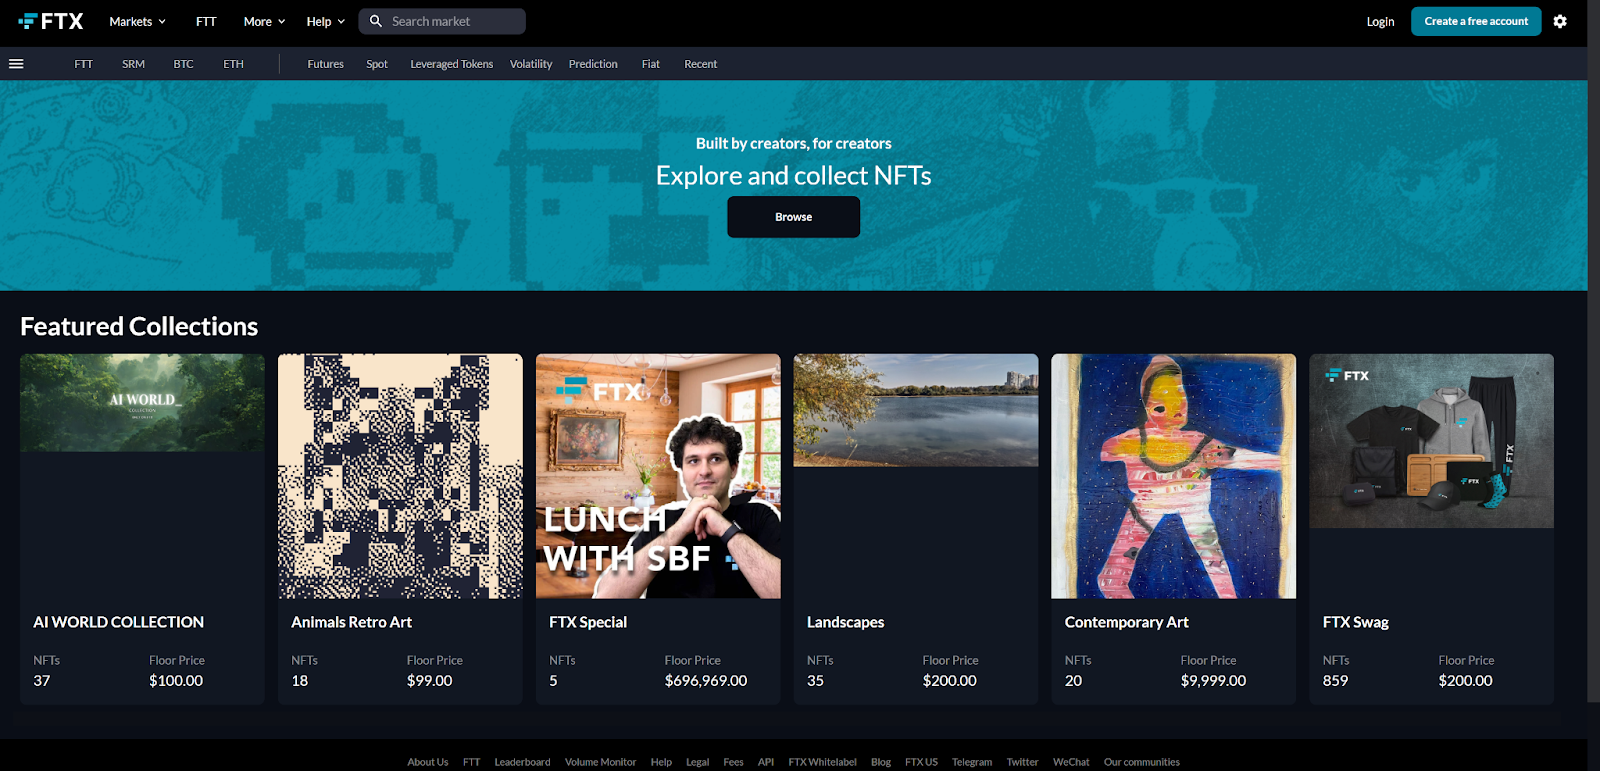The image size is (1600, 771).
Task: Open the Prediction tab
Action: click(593, 64)
